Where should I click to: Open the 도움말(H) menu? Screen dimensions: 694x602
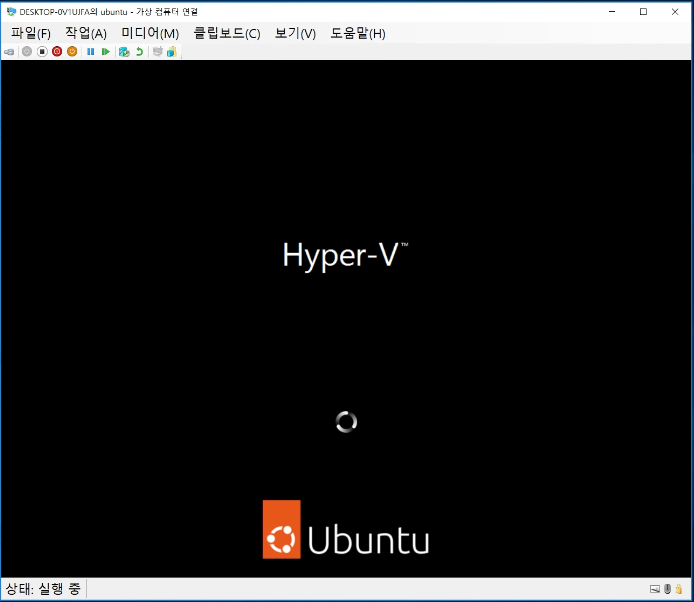358,33
